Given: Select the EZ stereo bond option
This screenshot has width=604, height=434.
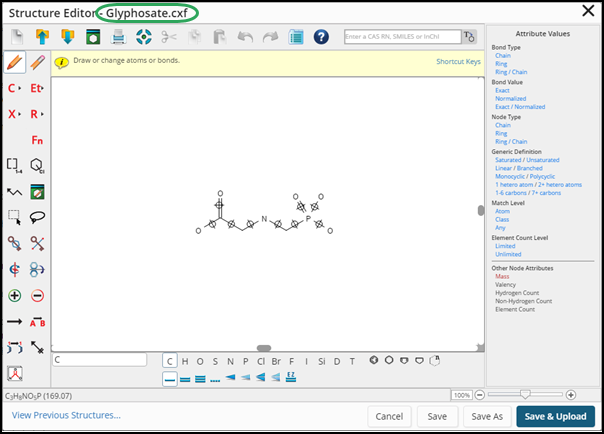Looking at the screenshot, I should coord(291,377).
